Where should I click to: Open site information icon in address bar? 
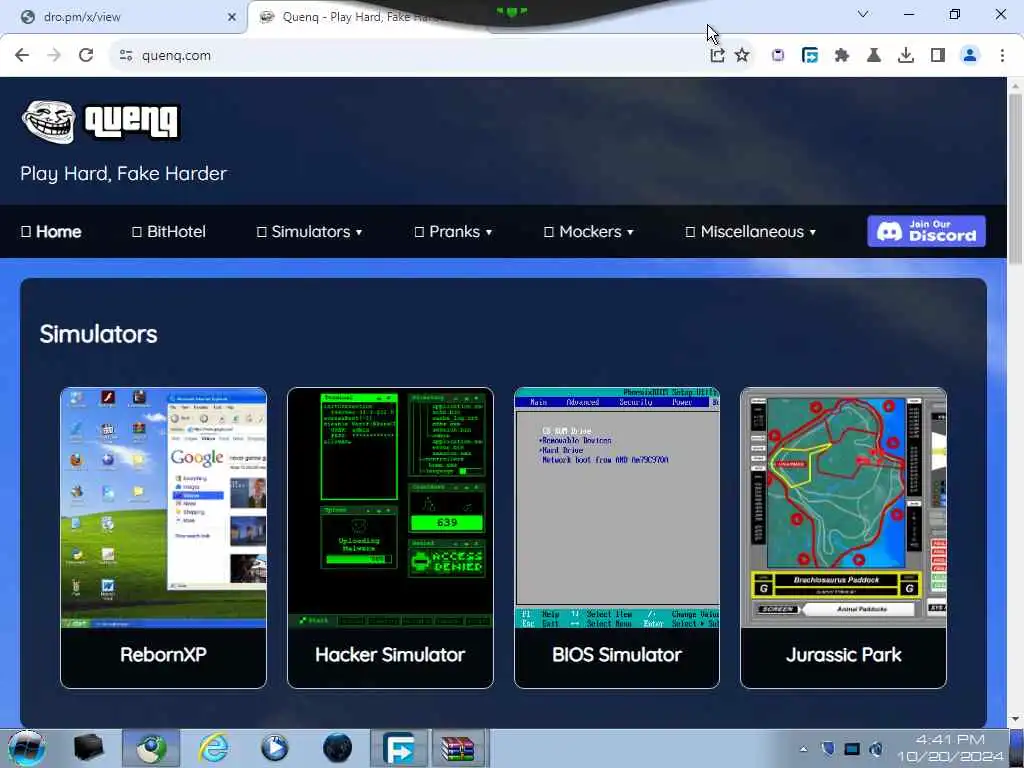pos(126,56)
